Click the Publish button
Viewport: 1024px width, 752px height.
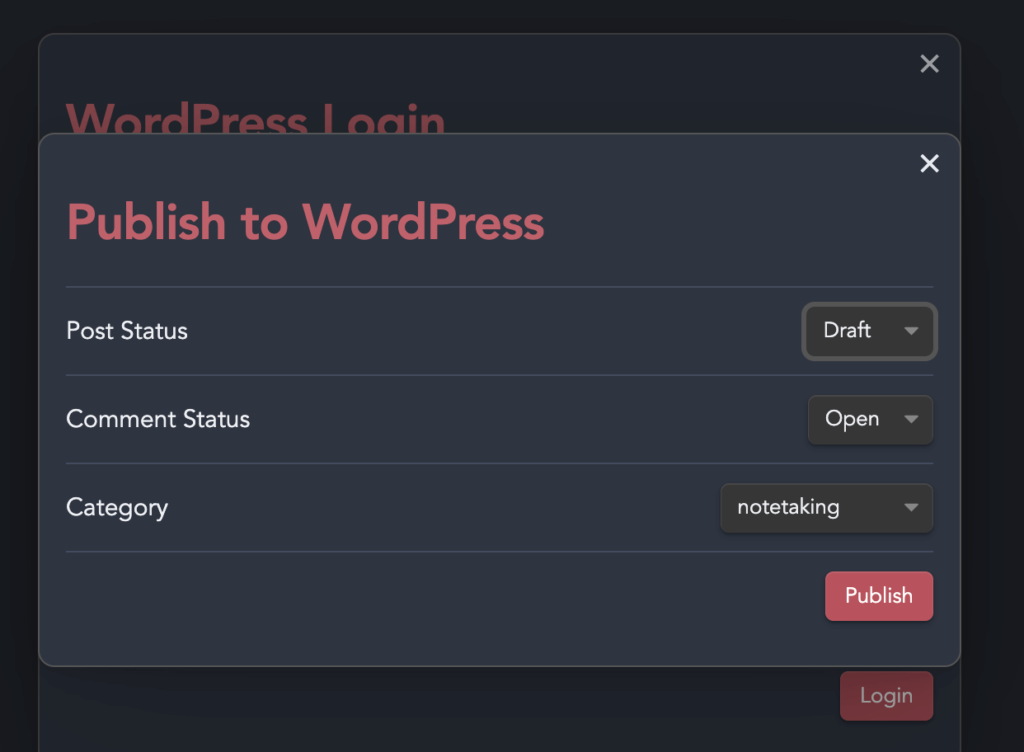click(879, 596)
